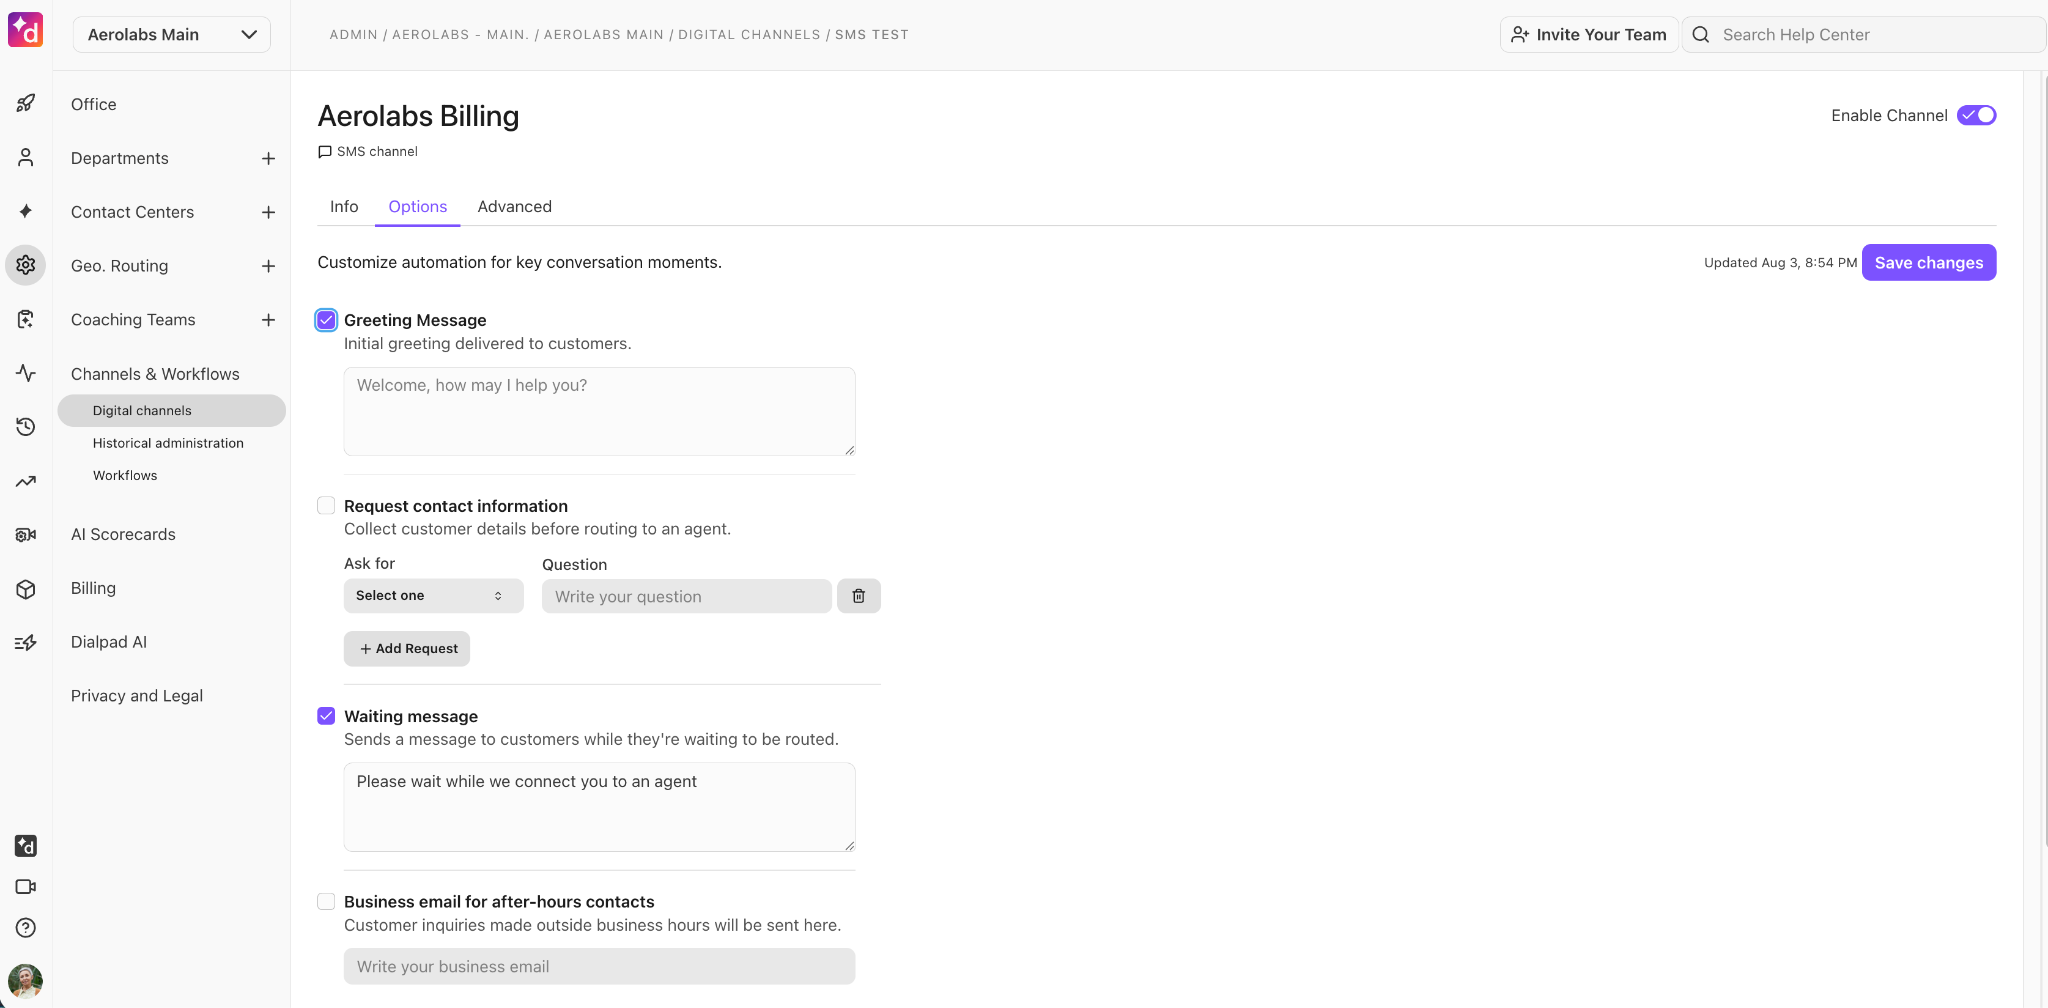Open Billing menu item
2048x1008 pixels.
coord(94,589)
